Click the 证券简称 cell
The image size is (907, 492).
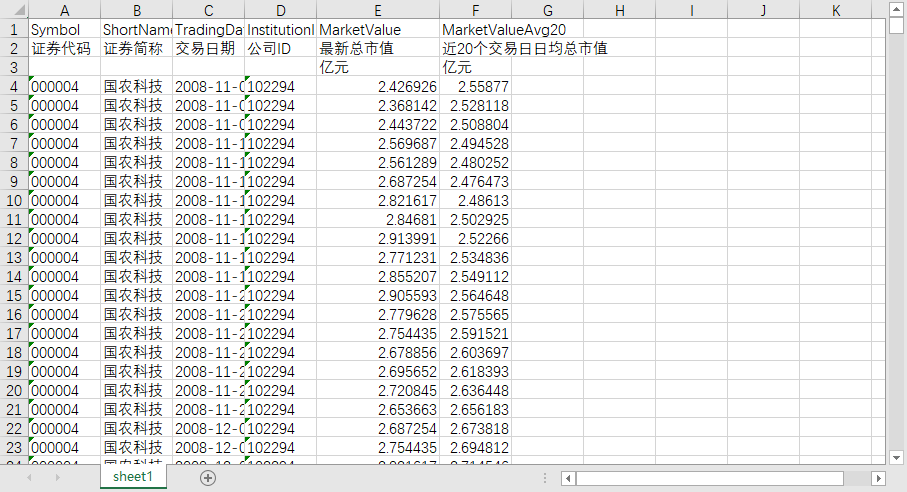137,49
